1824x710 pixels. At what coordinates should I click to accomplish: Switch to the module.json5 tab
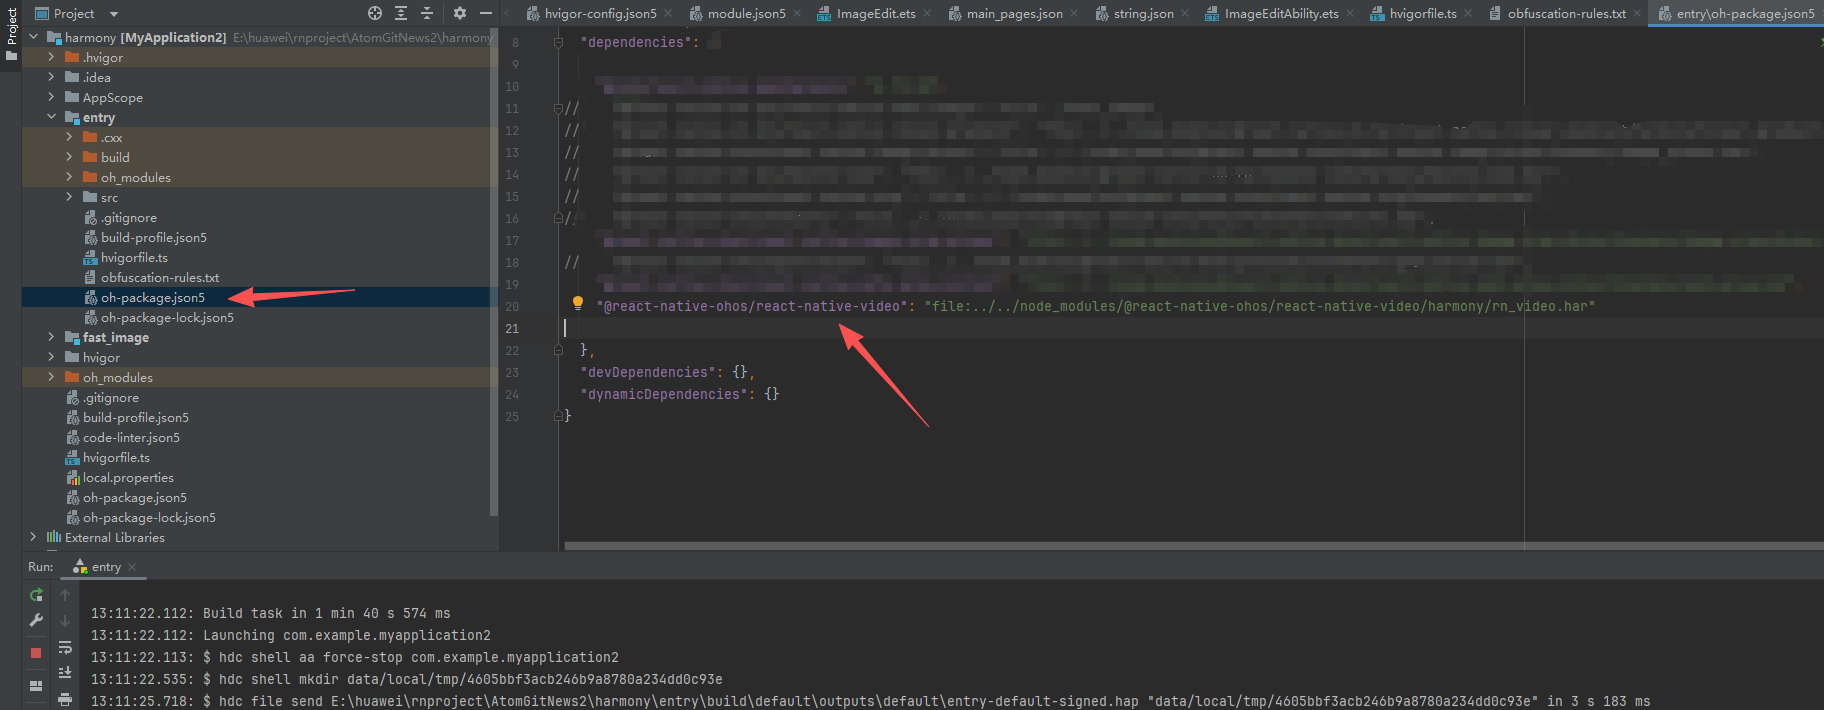pos(746,14)
